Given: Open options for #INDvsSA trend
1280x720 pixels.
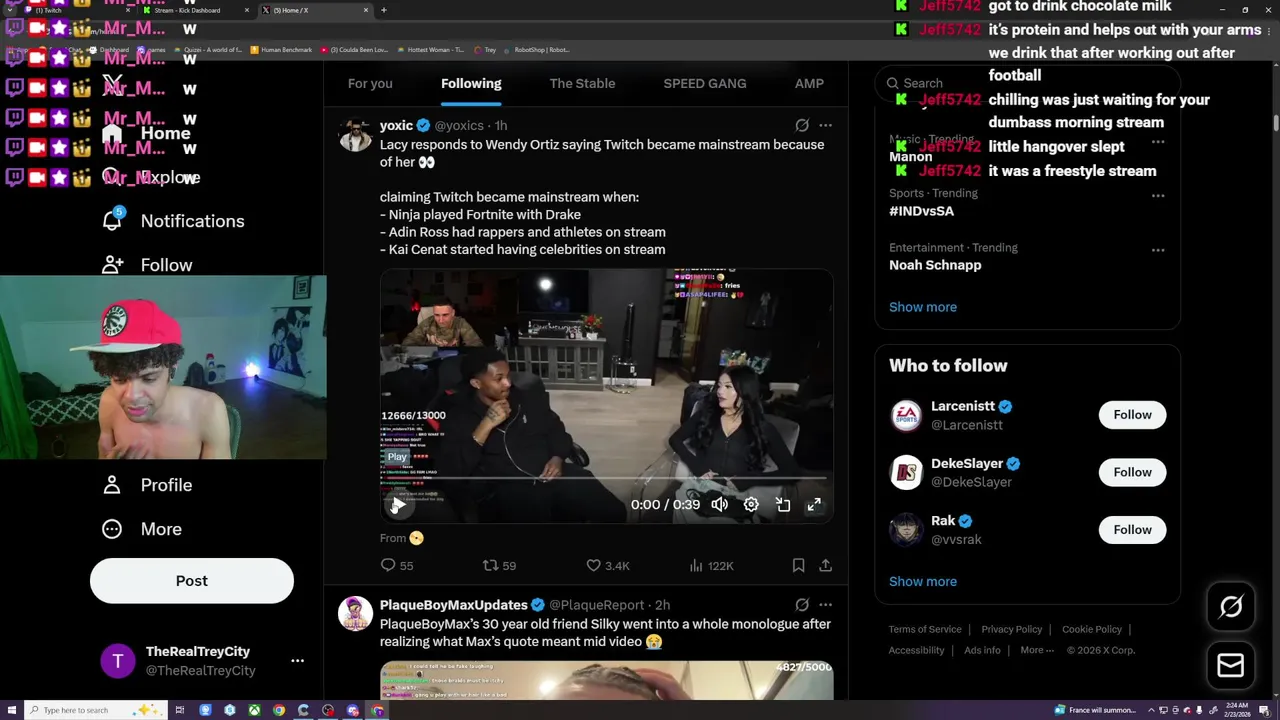Looking at the screenshot, I should pos(1158,196).
